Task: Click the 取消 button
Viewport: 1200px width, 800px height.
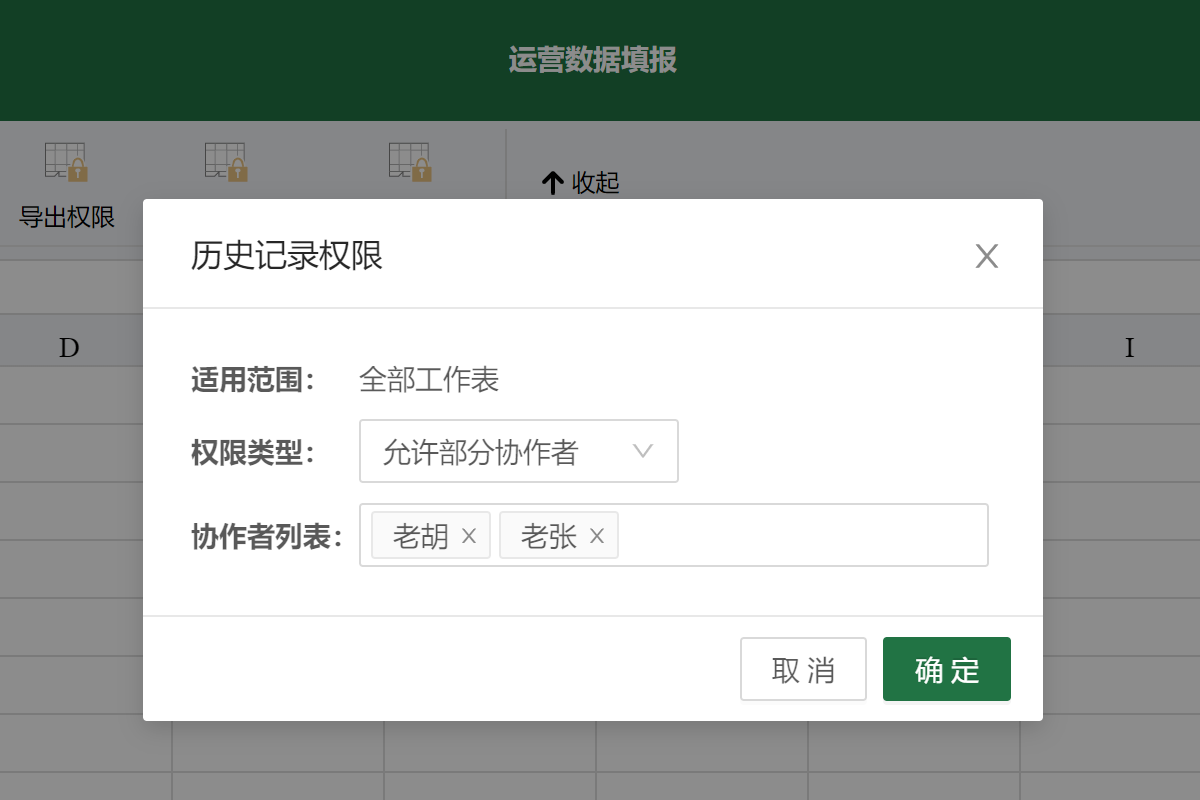Action: (803, 669)
